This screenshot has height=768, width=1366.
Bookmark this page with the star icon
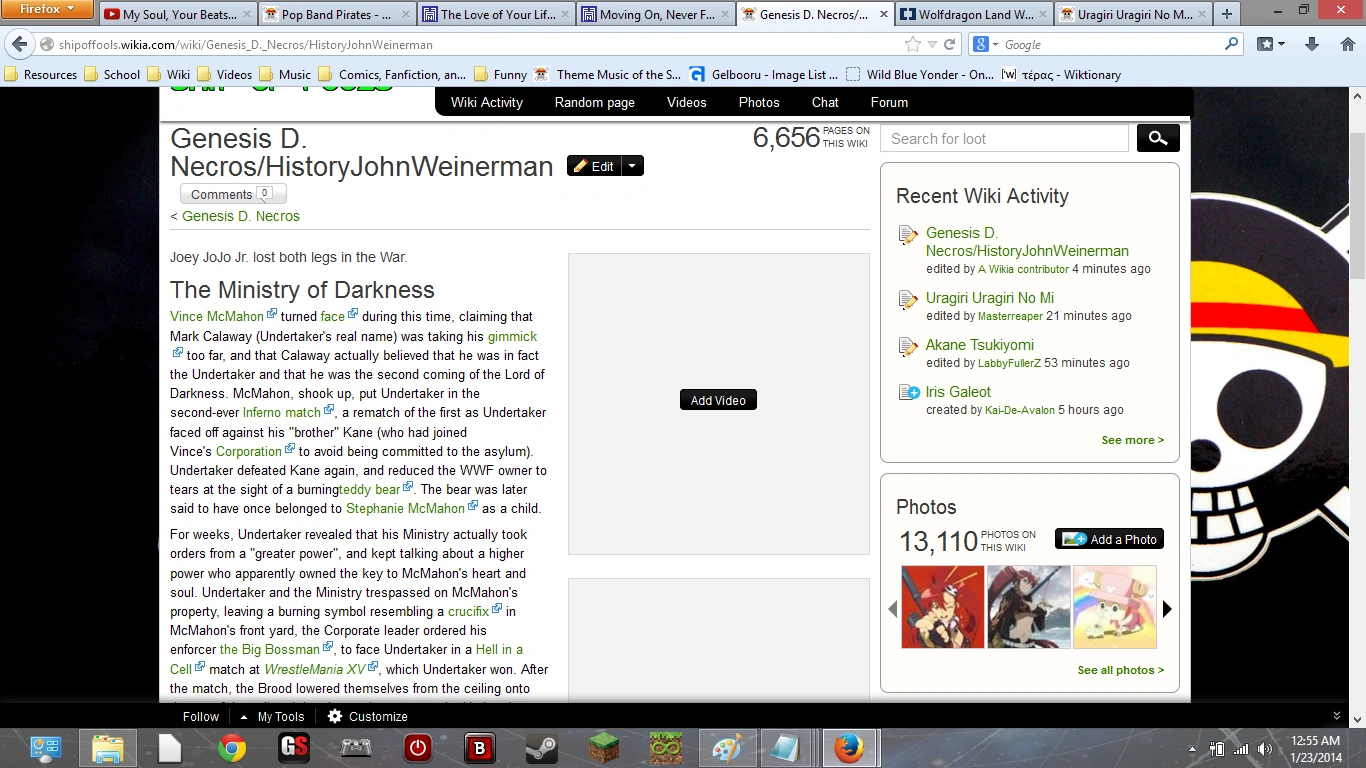pyautogui.click(x=912, y=45)
